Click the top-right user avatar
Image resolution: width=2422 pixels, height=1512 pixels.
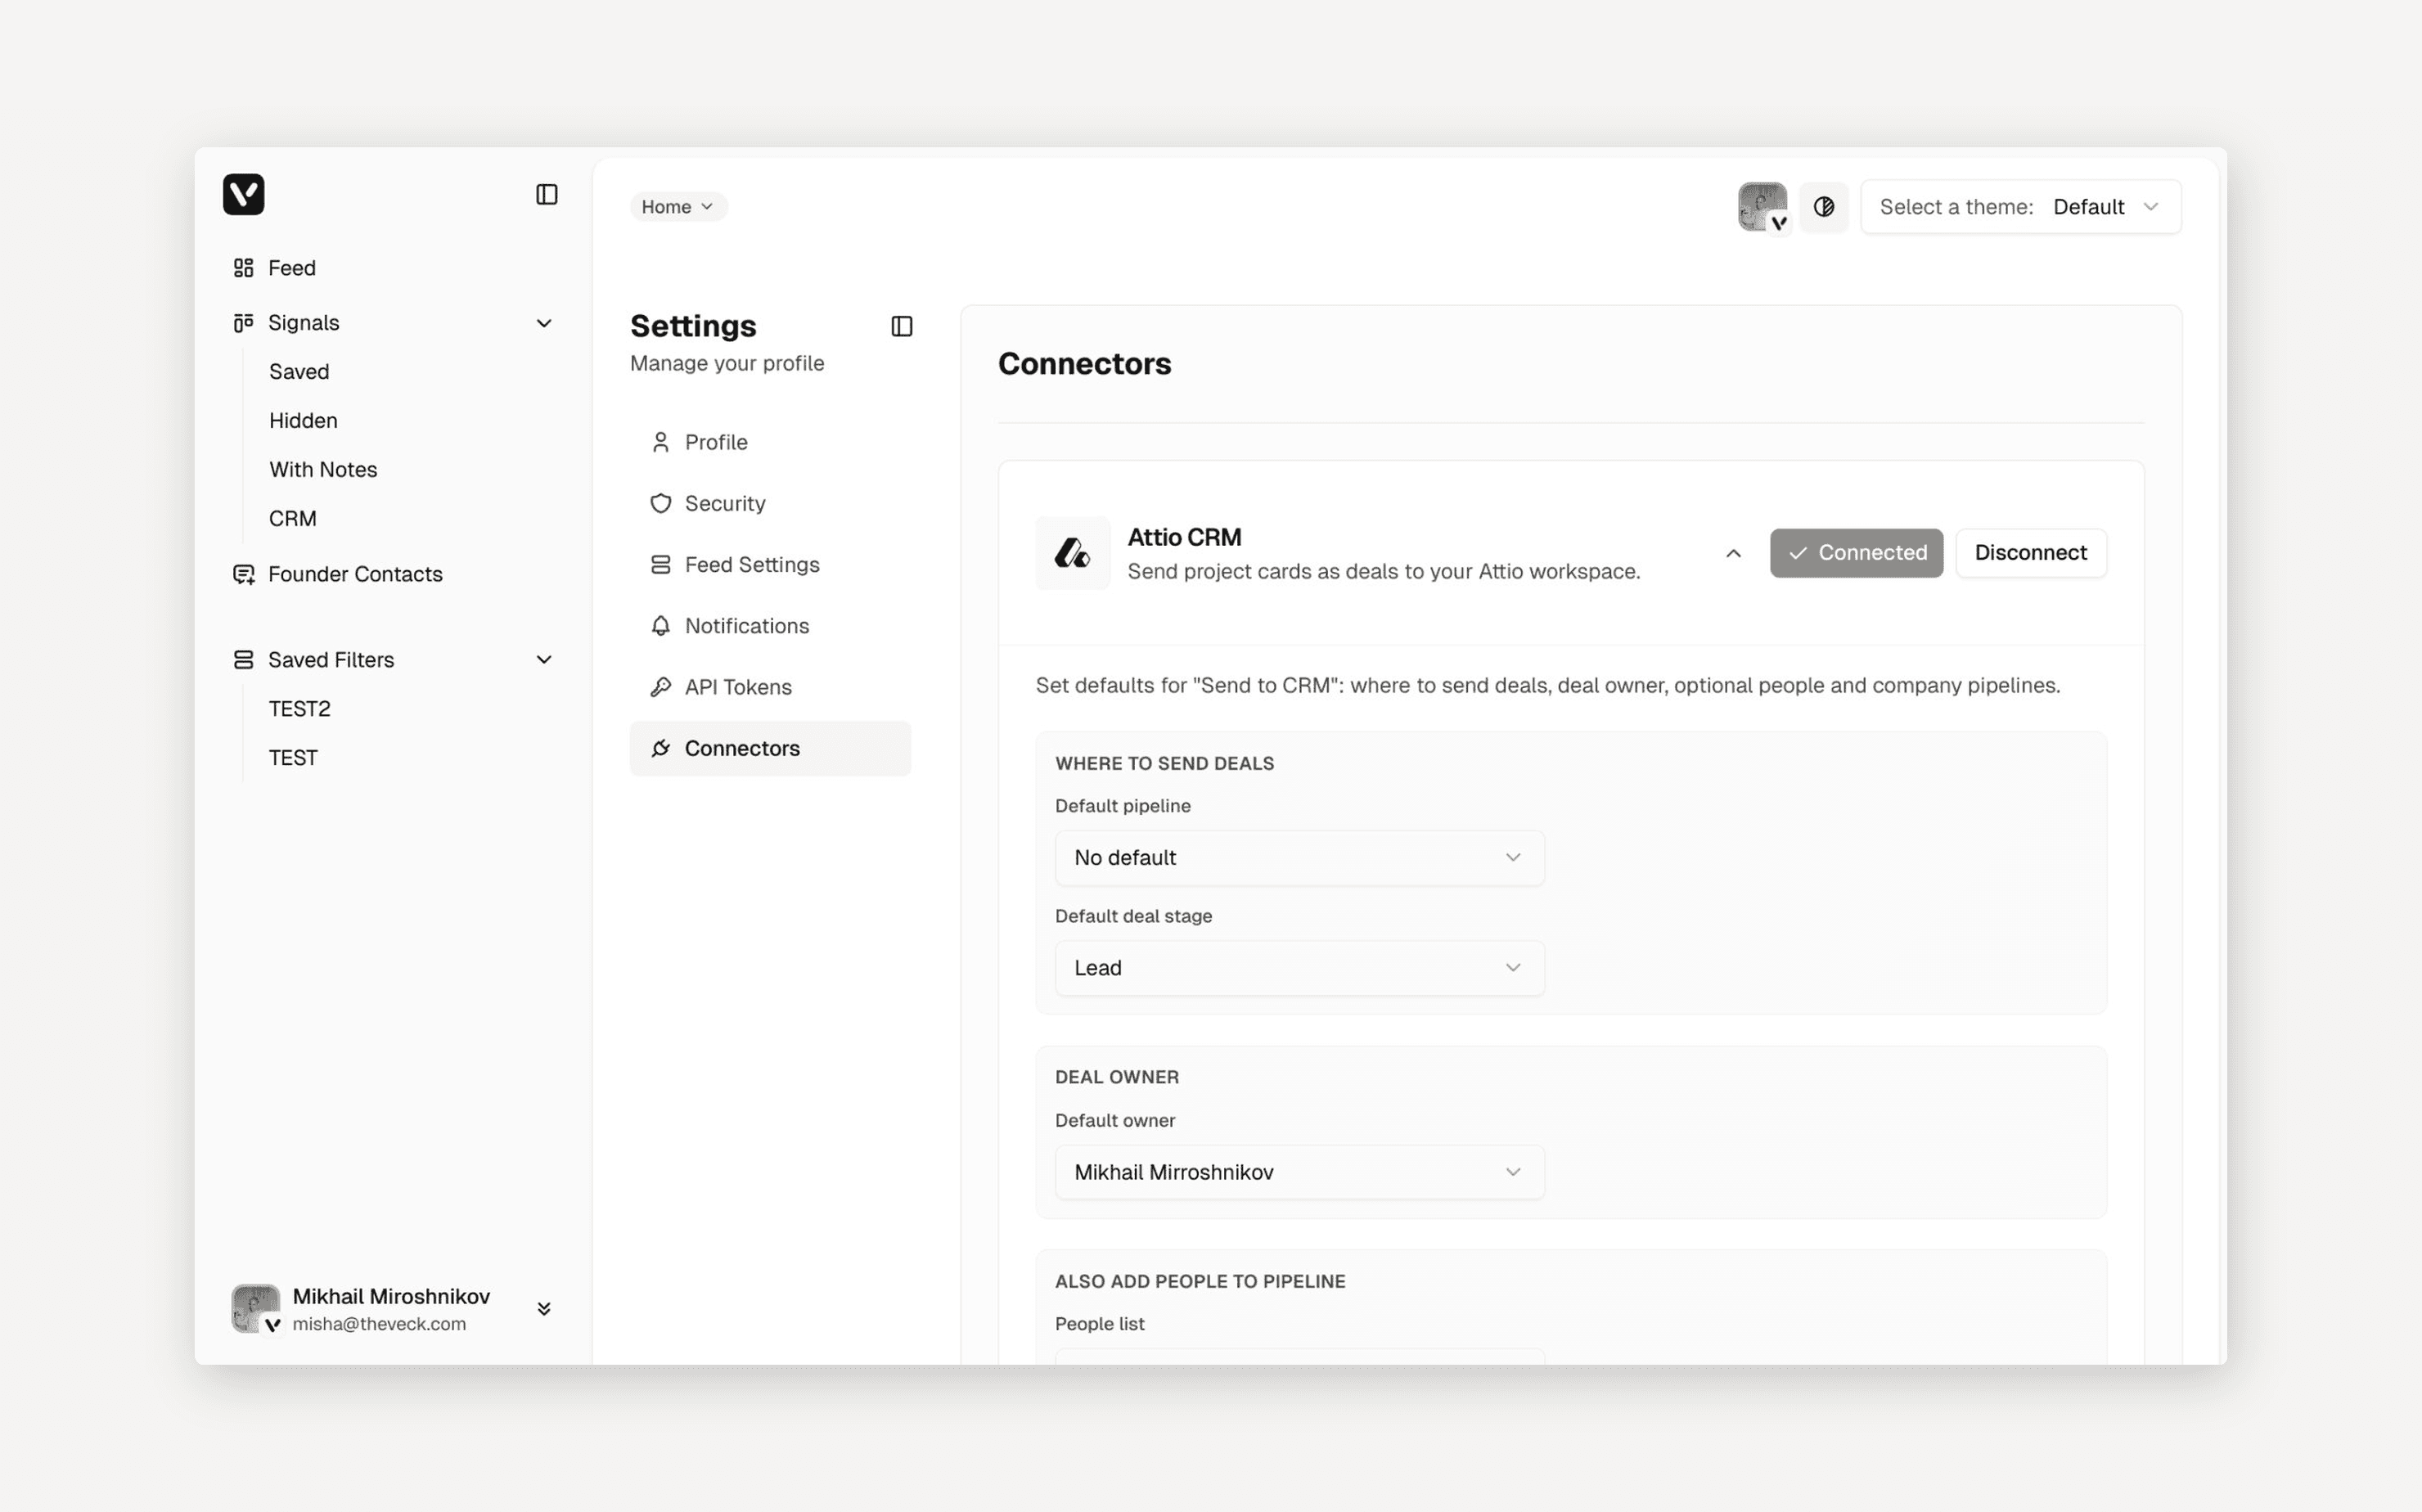pyautogui.click(x=1761, y=207)
